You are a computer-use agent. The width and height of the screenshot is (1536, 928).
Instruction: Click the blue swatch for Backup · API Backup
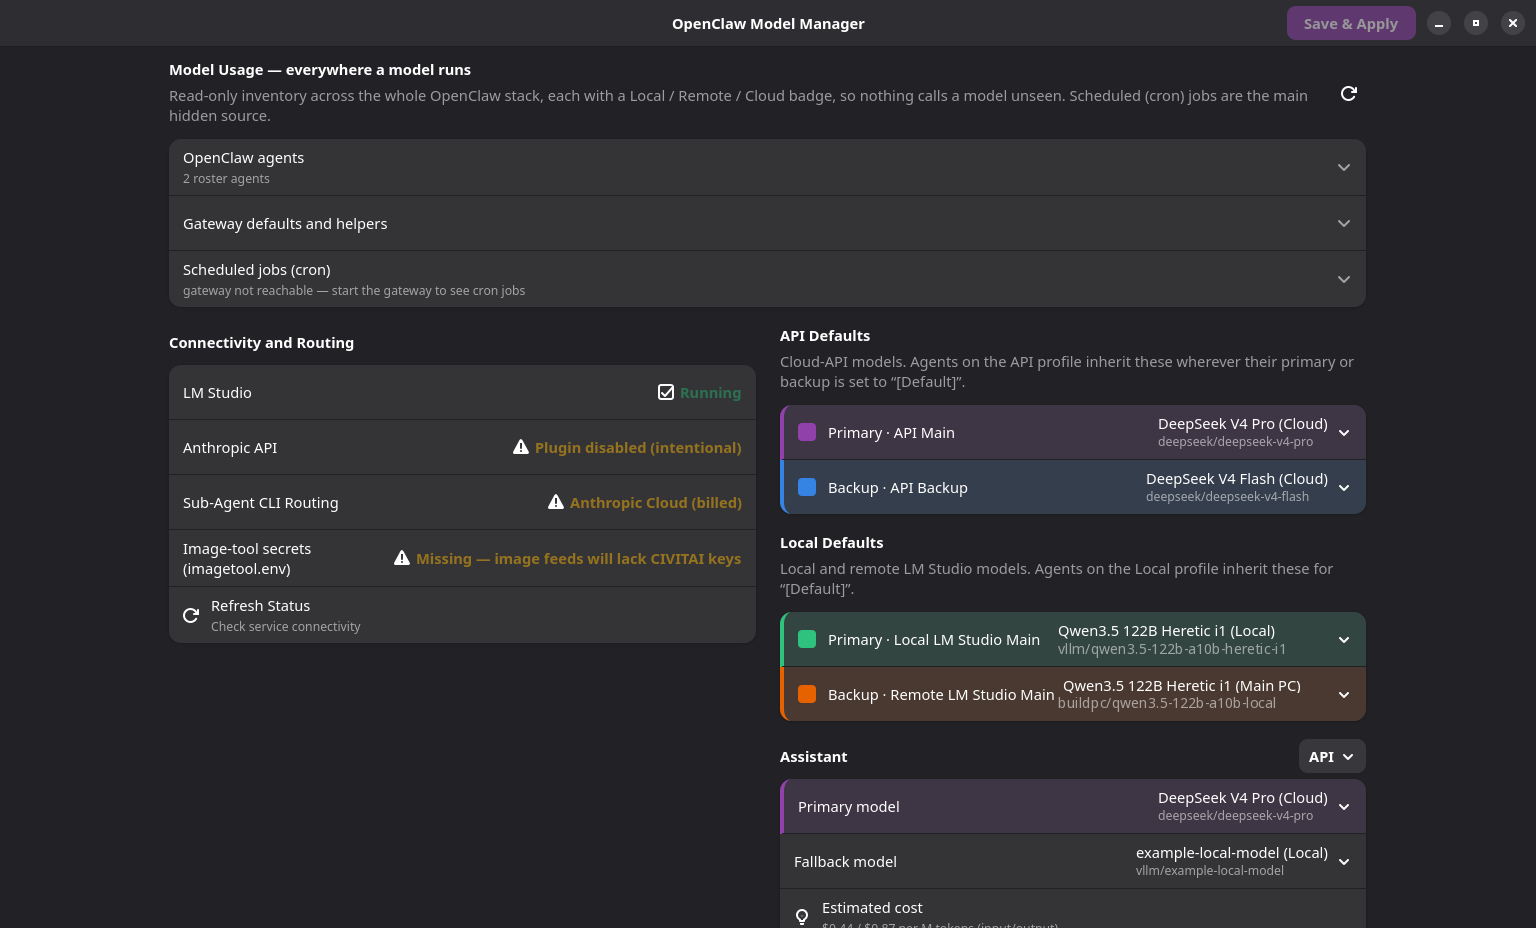[x=807, y=488]
